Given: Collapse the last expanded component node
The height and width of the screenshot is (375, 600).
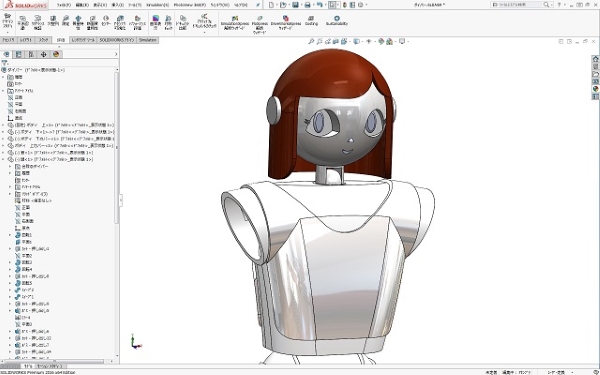Looking at the screenshot, I should pos(3,159).
